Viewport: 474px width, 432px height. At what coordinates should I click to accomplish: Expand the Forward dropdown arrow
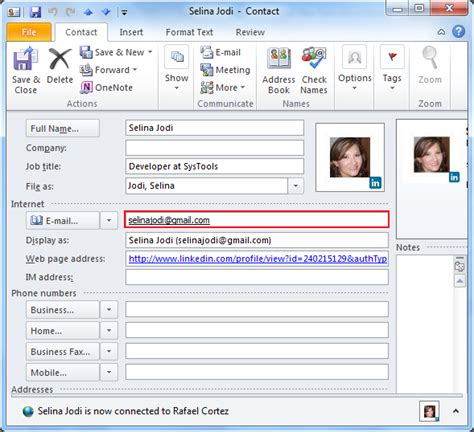tap(135, 69)
